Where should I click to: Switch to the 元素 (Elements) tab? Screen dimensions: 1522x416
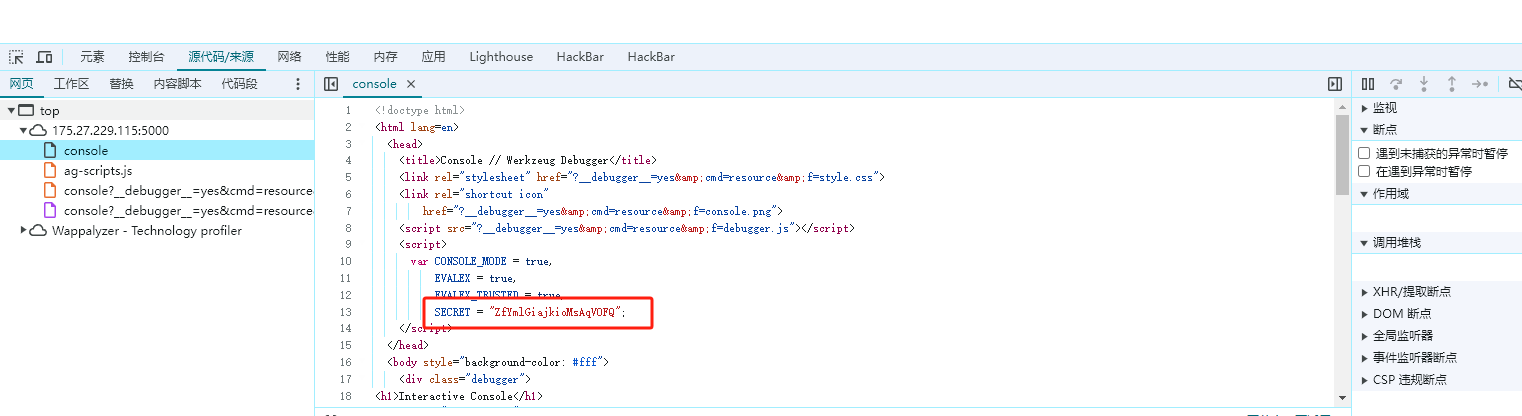92,57
